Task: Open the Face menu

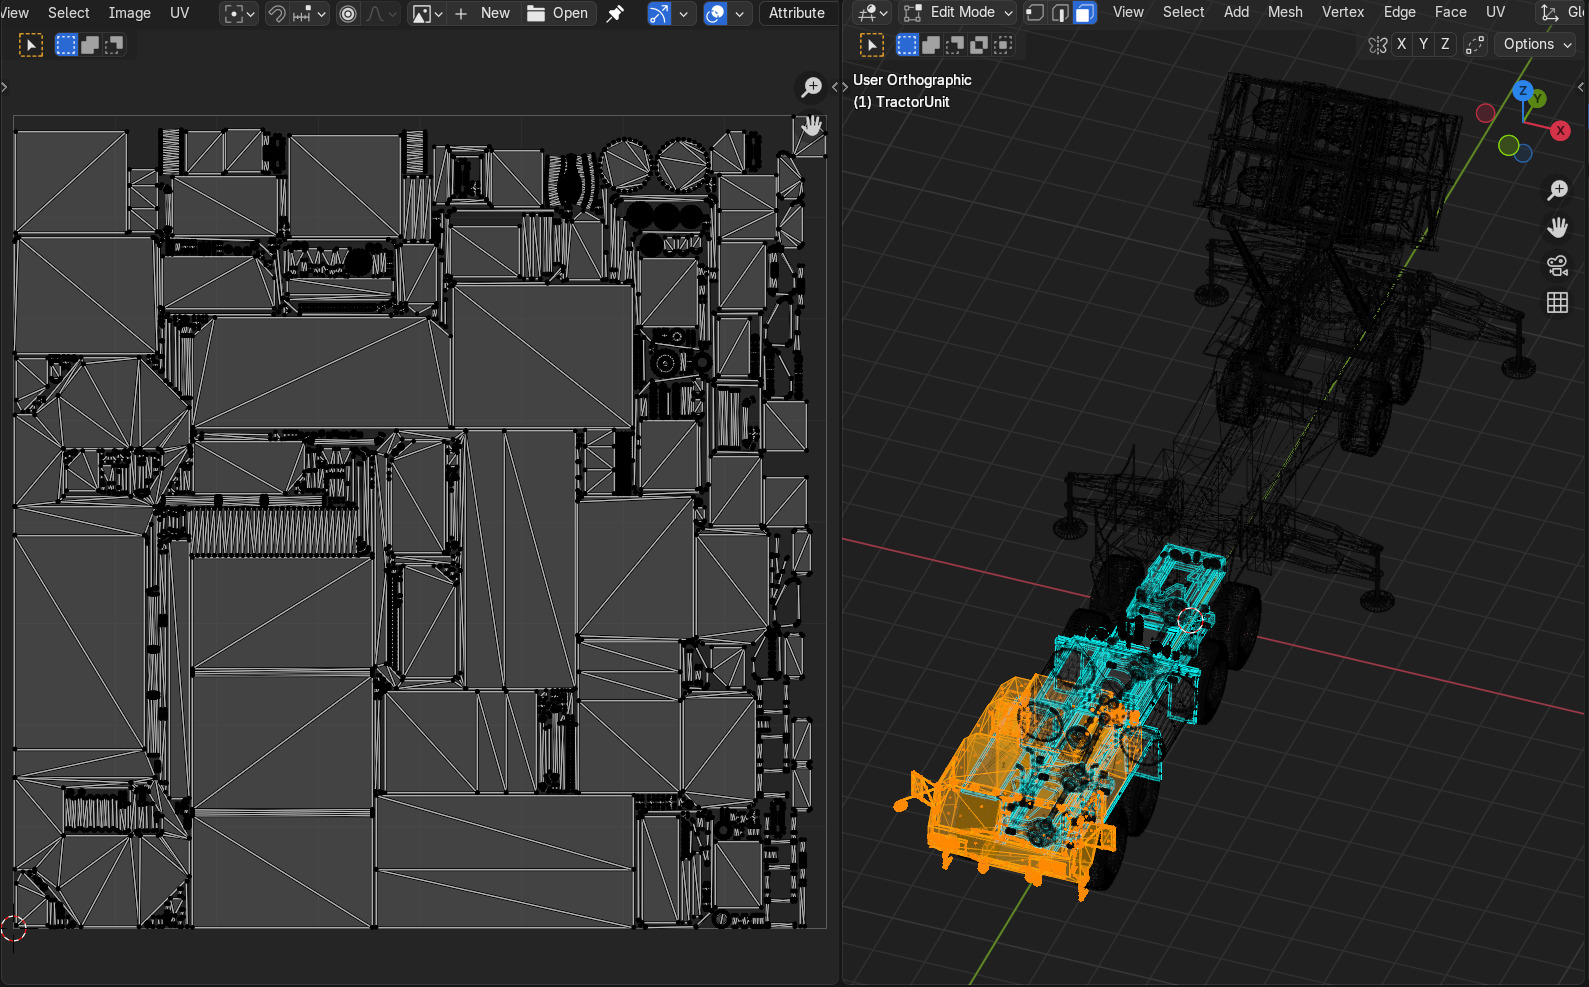Action: (1451, 12)
